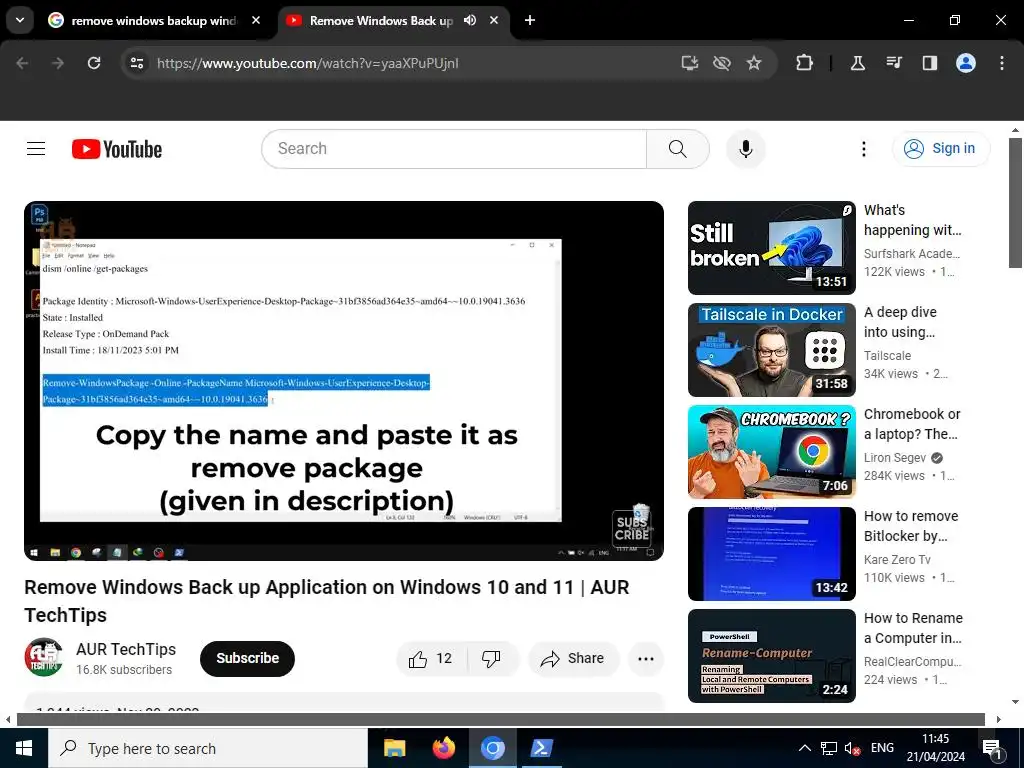This screenshot has height=768, width=1024.
Task: Click the horizontal scrollbar at the bottom
Action: coord(501,719)
